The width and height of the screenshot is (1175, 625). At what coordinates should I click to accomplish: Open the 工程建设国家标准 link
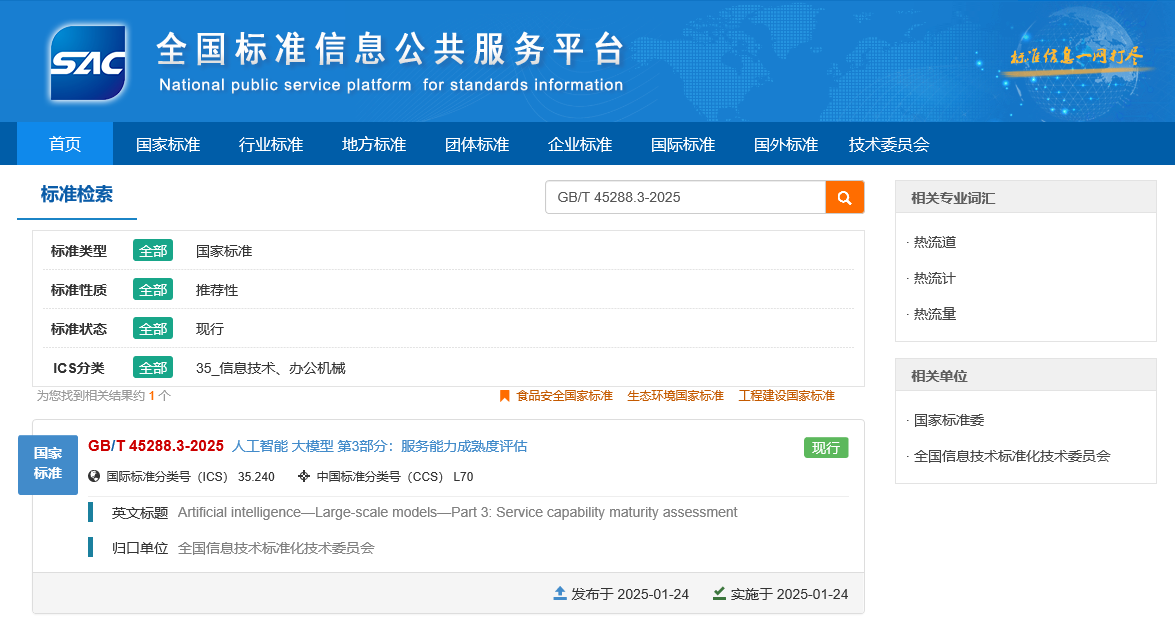pos(786,396)
